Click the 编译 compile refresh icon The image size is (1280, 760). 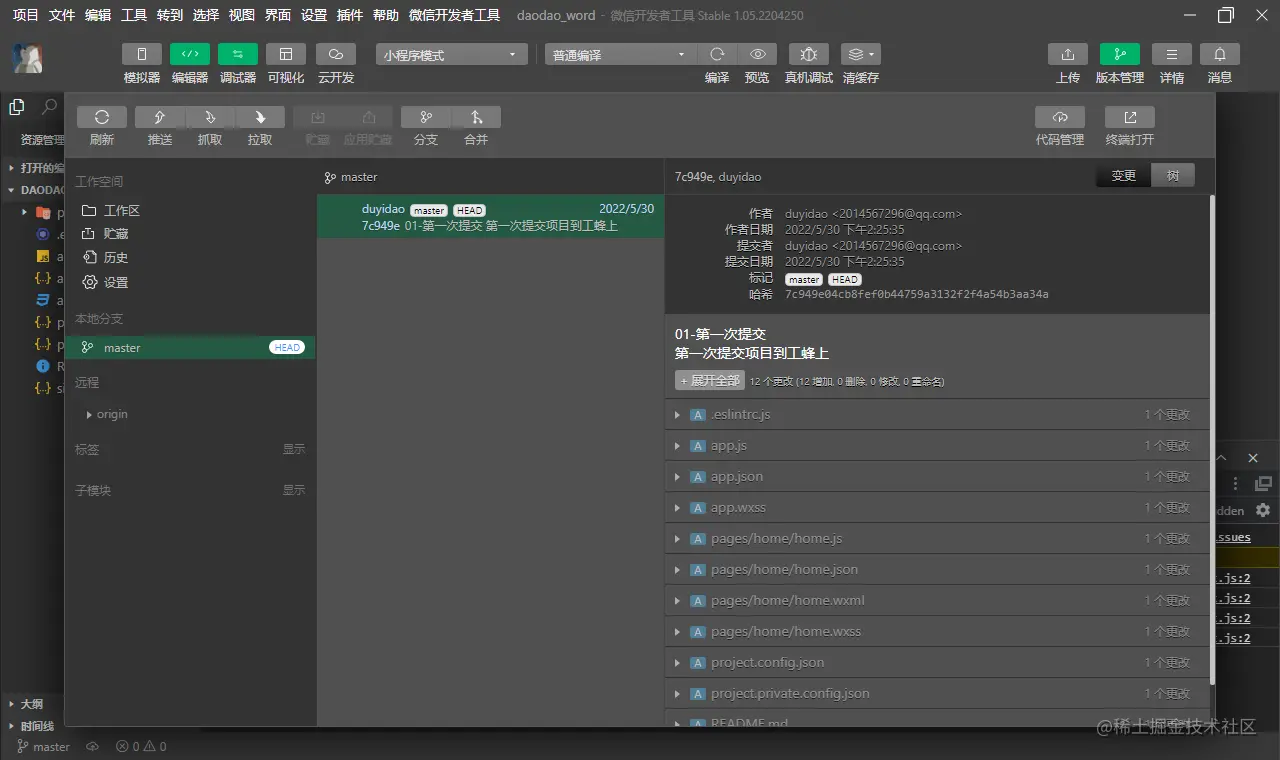[717, 54]
